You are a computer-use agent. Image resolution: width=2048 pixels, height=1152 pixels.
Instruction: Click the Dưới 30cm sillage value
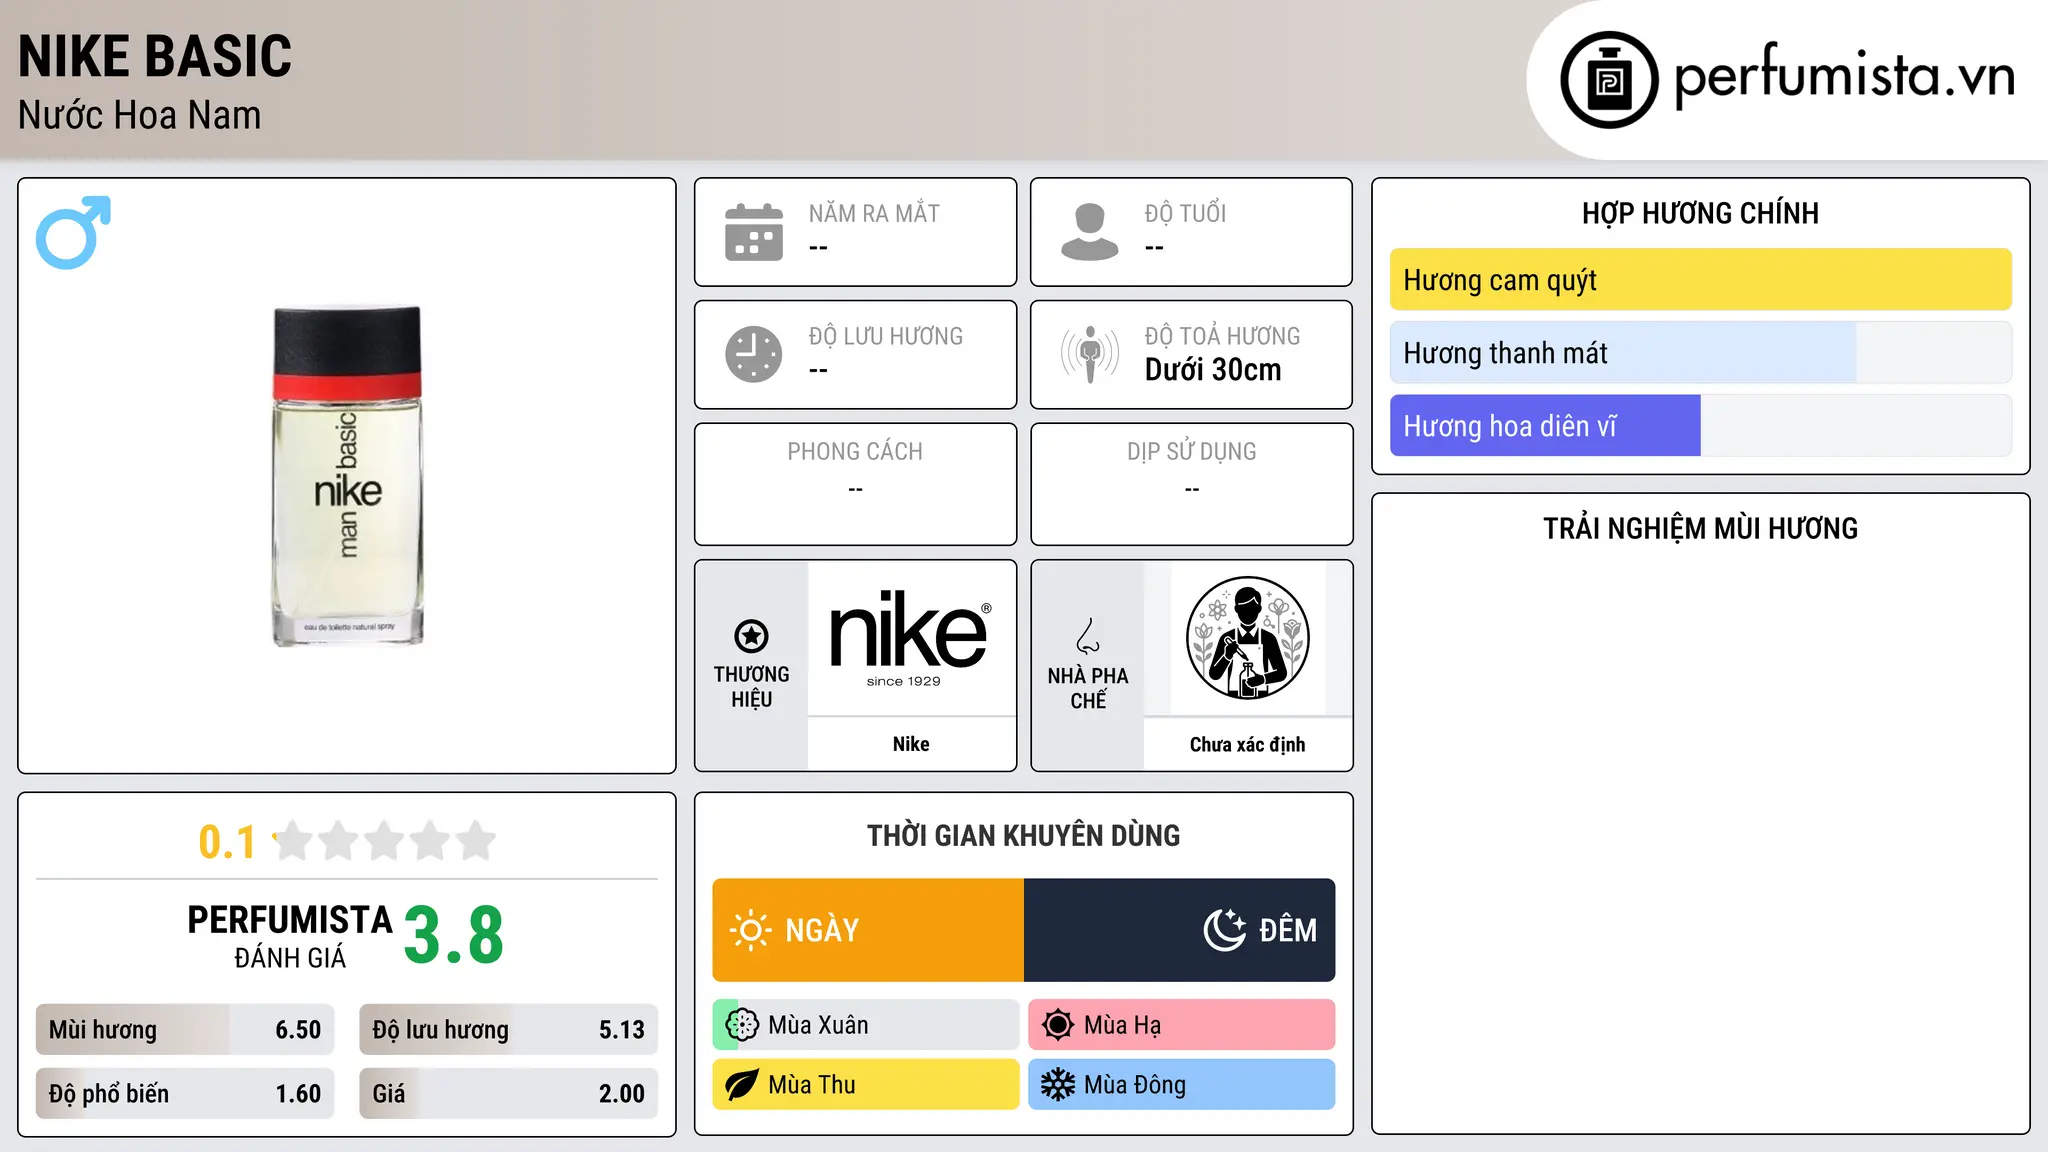pyautogui.click(x=1213, y=370)
